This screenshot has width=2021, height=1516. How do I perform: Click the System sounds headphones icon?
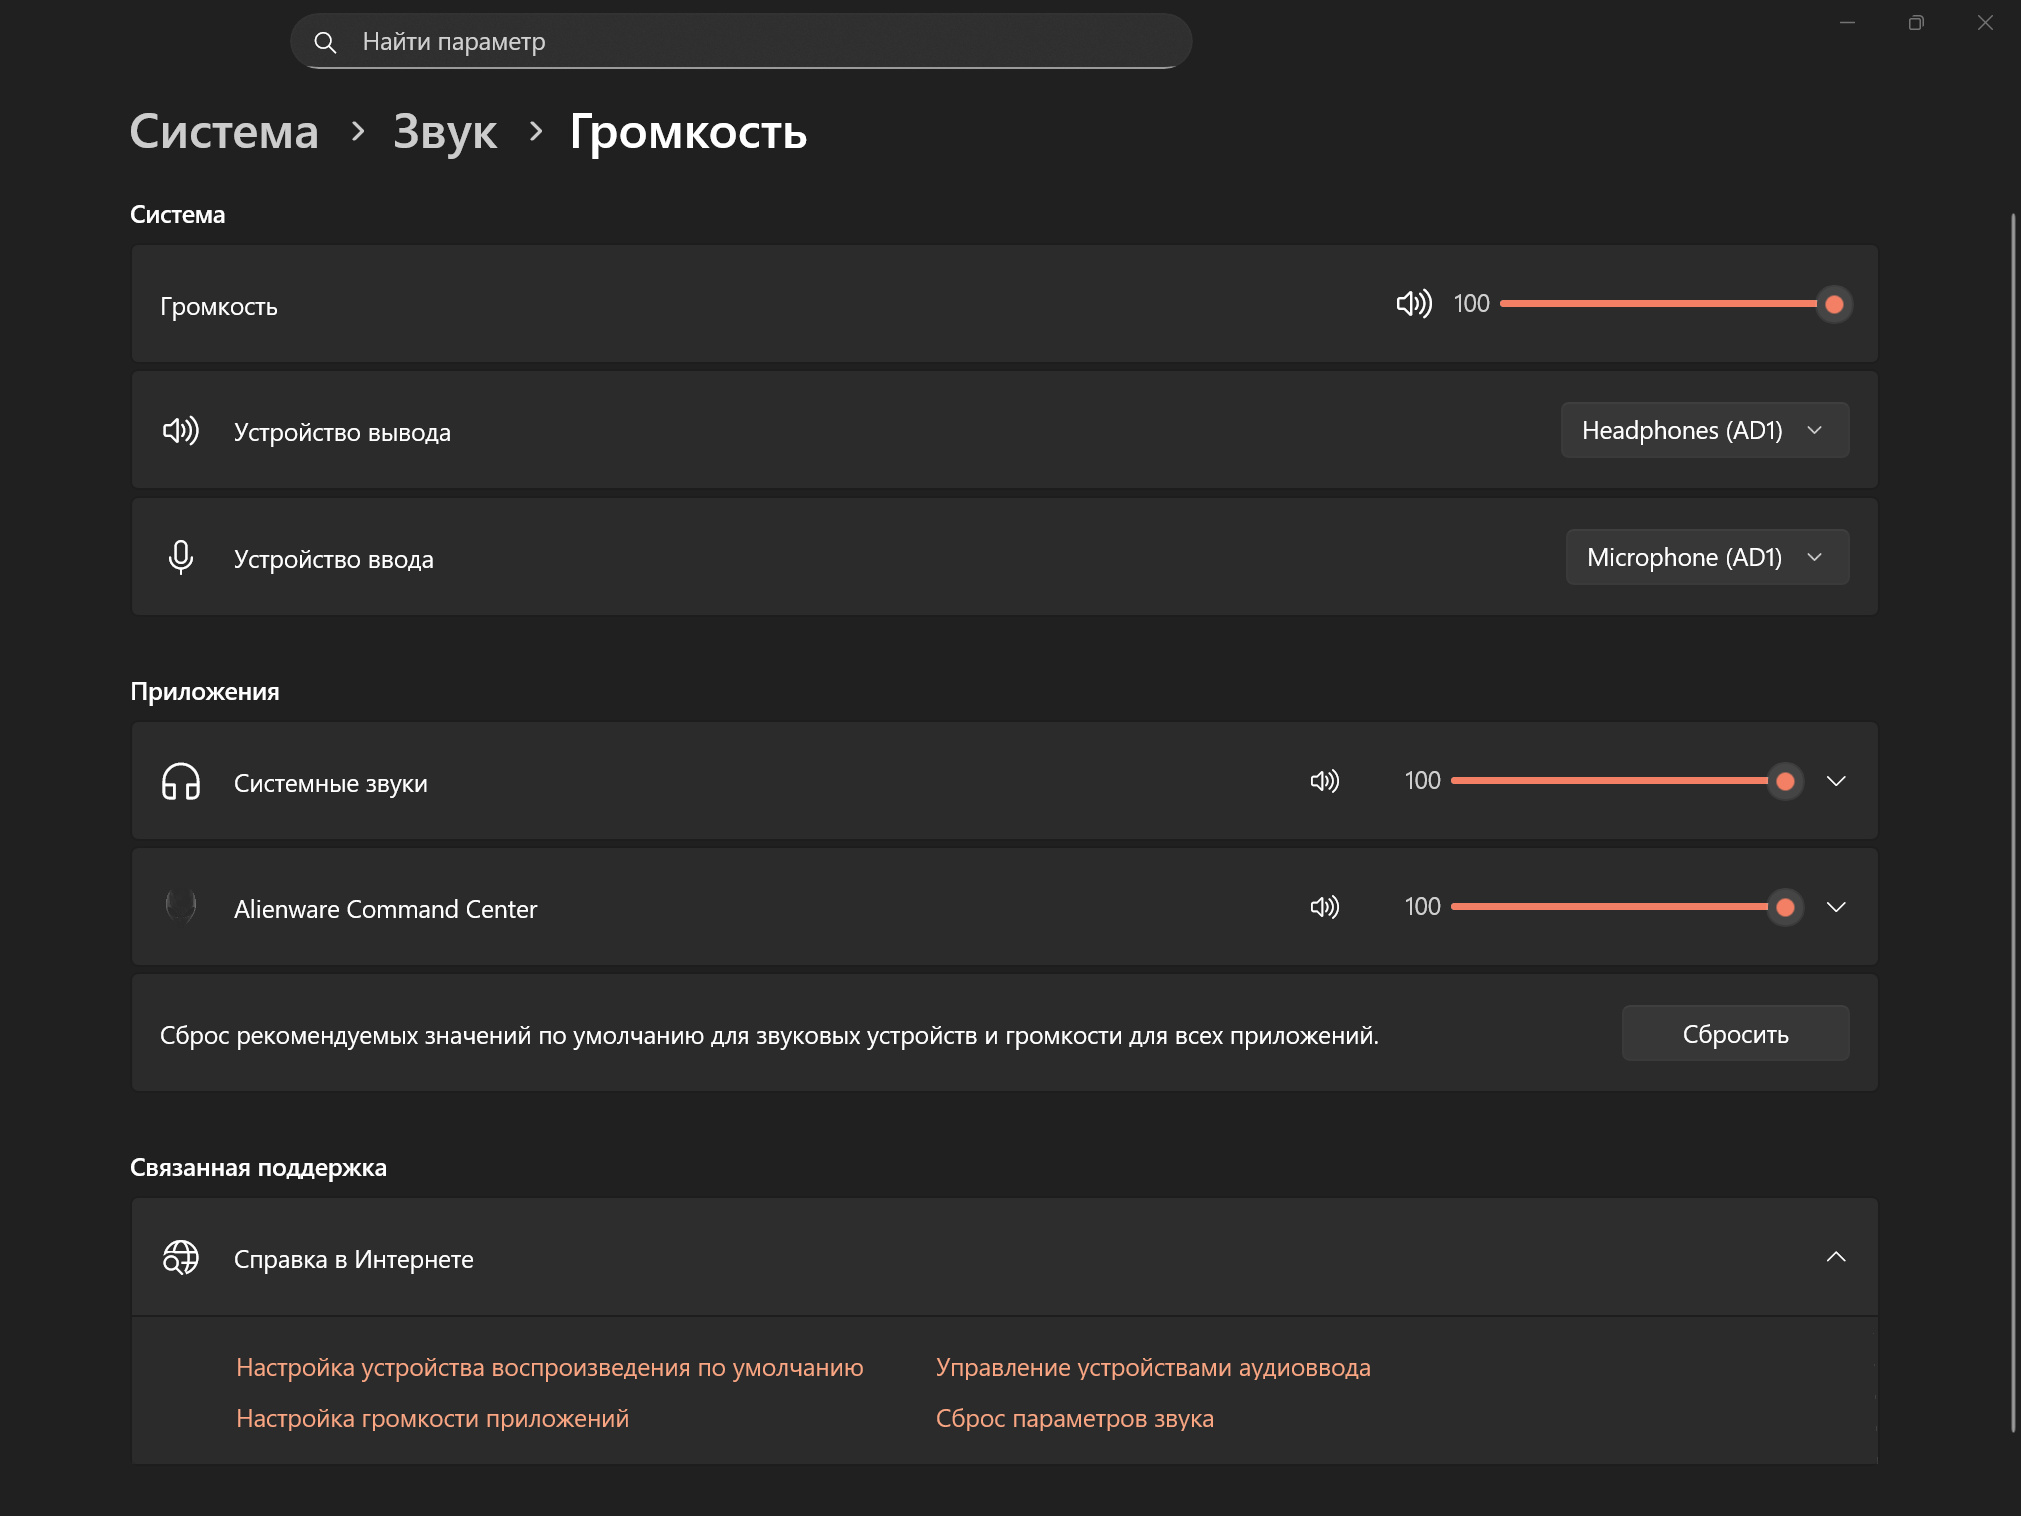[x=181, y=782]
